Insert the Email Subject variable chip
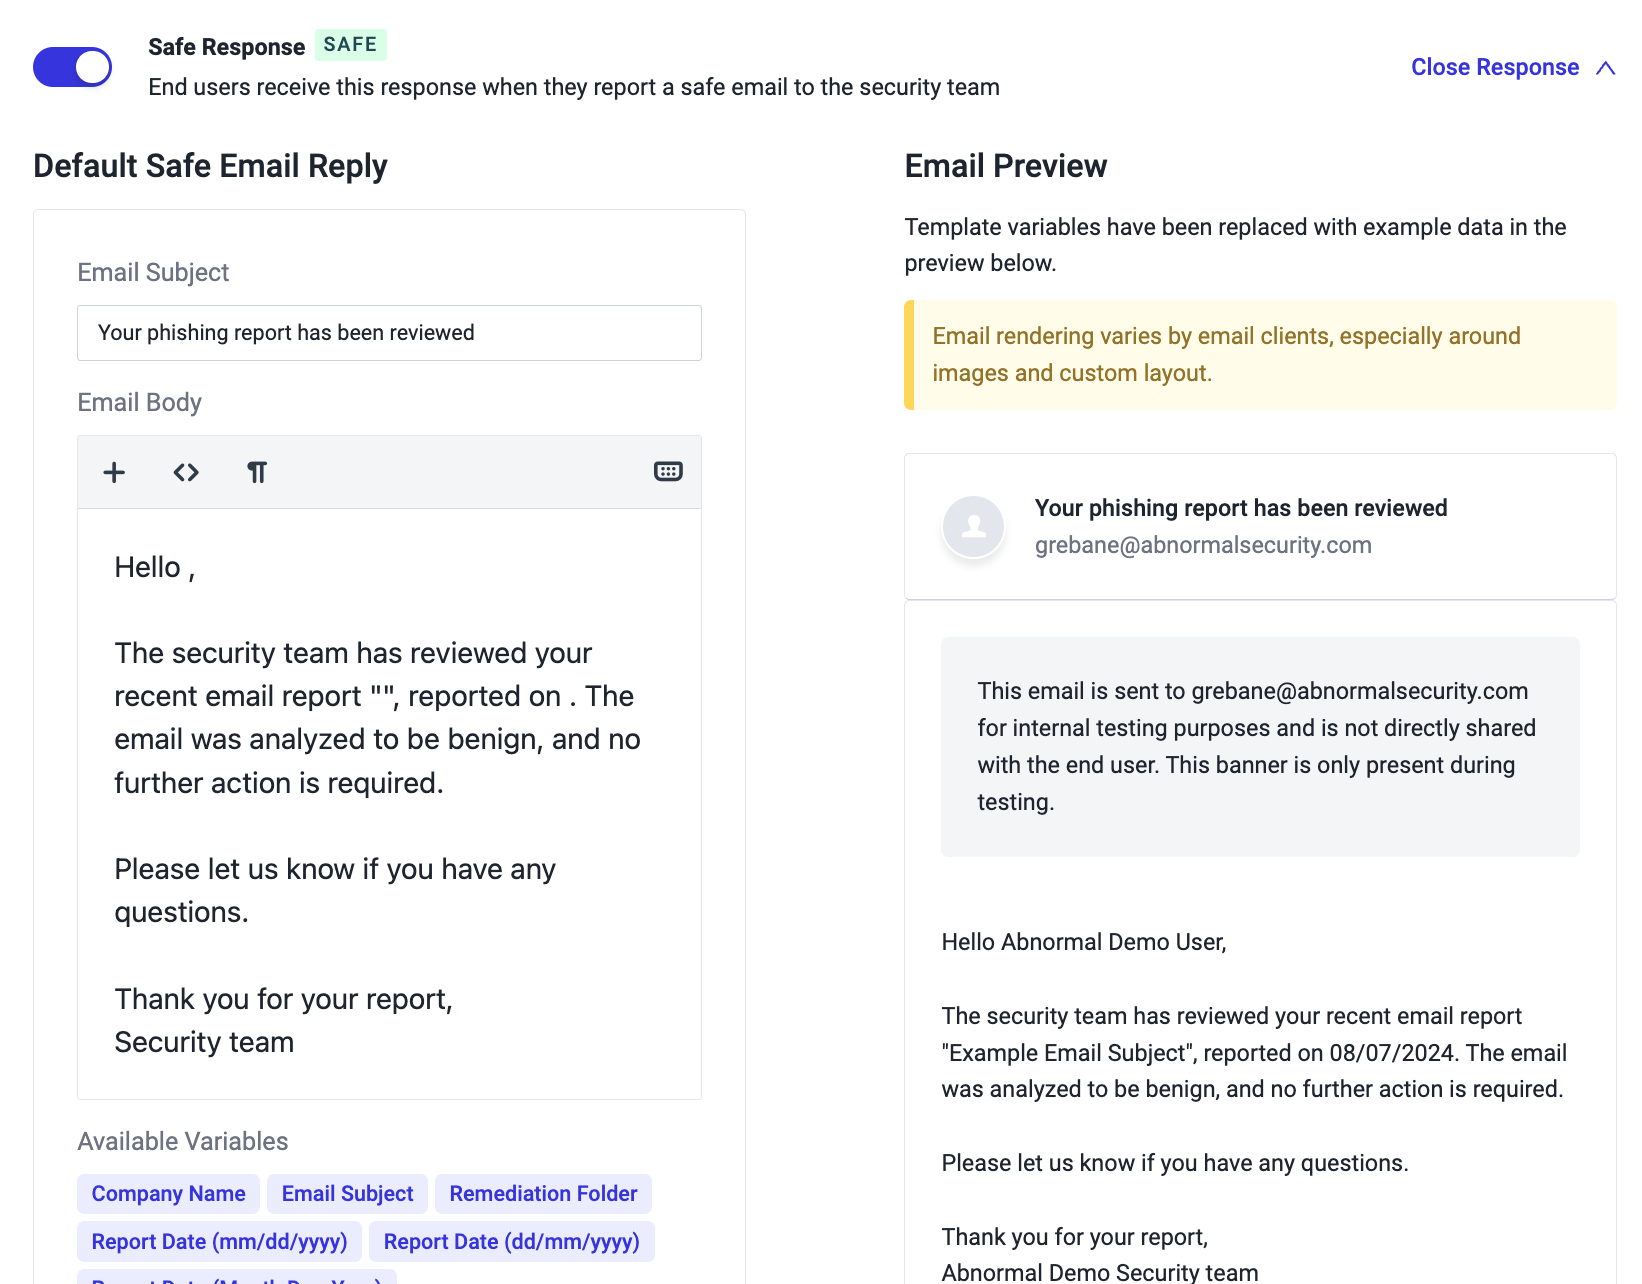This screenshot has height=1284, width=1642. click(347, 1194)
